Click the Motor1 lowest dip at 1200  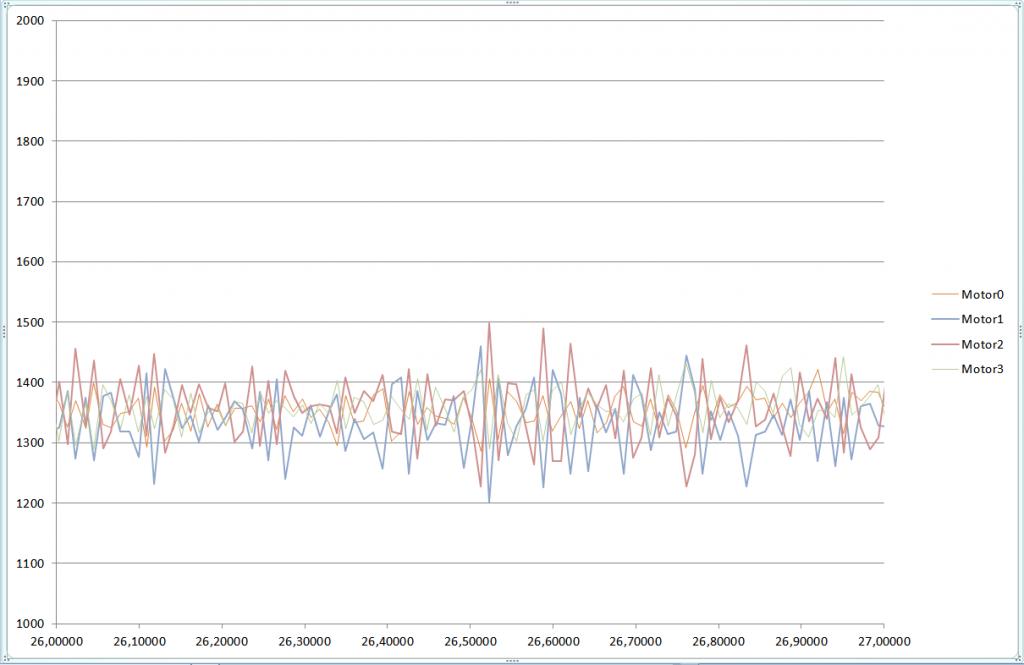(x=489, y=501)
